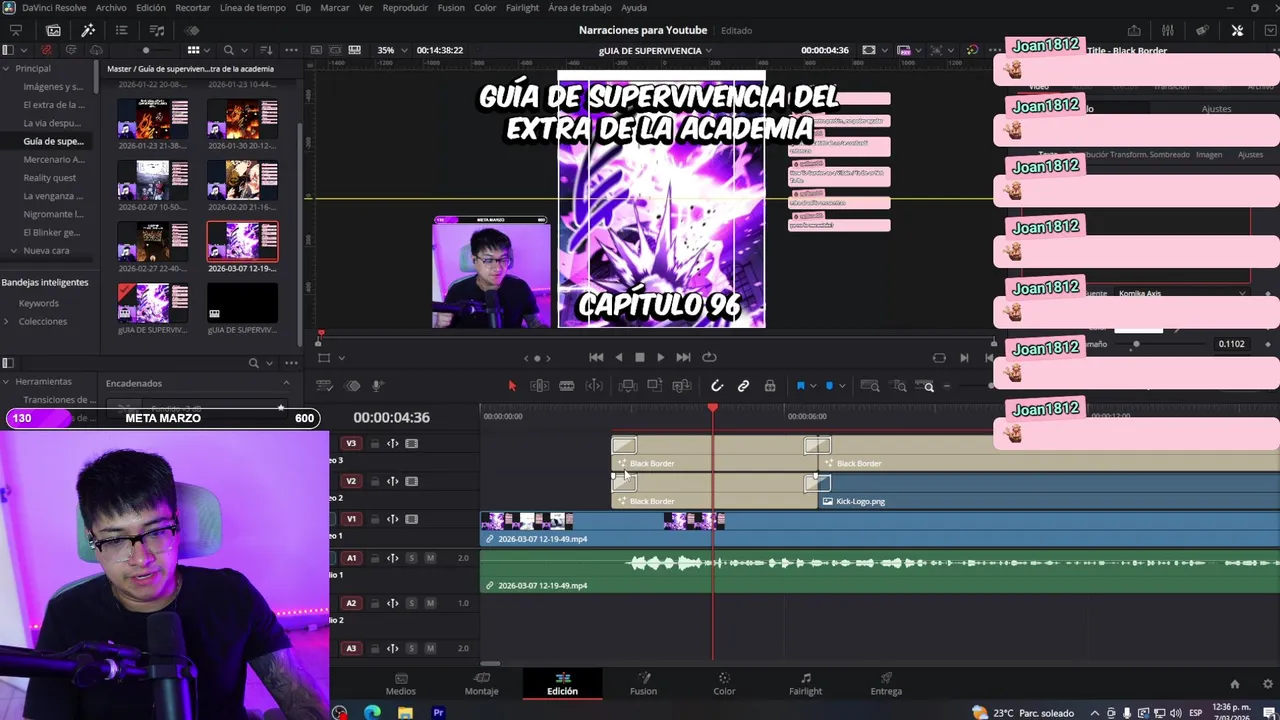The width and height of the screenshot is (1280, 720).
Task: Open the Edit Index list icon
Action: [x=122, y=30]
